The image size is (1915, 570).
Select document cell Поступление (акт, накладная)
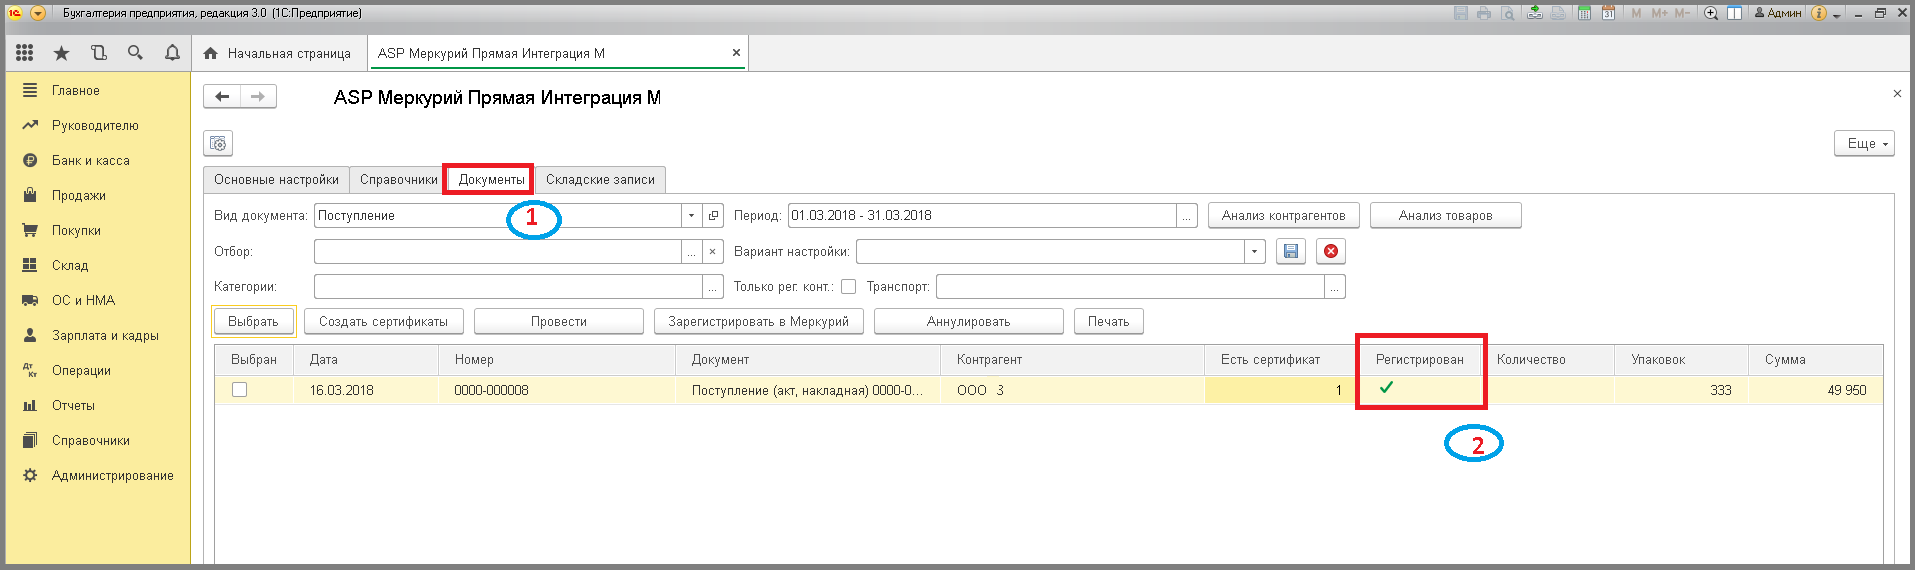click(x=807, y=390)
